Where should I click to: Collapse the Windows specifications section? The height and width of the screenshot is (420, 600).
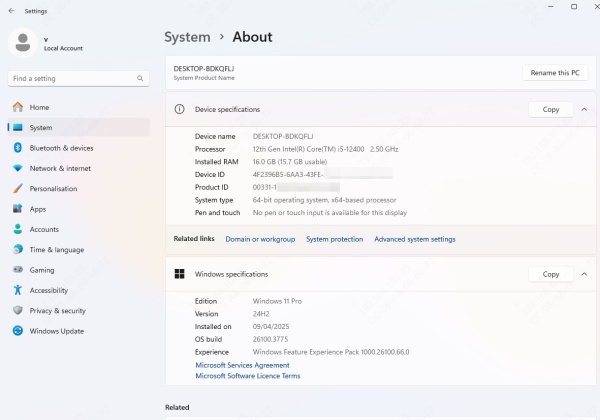tap(584, 274)
